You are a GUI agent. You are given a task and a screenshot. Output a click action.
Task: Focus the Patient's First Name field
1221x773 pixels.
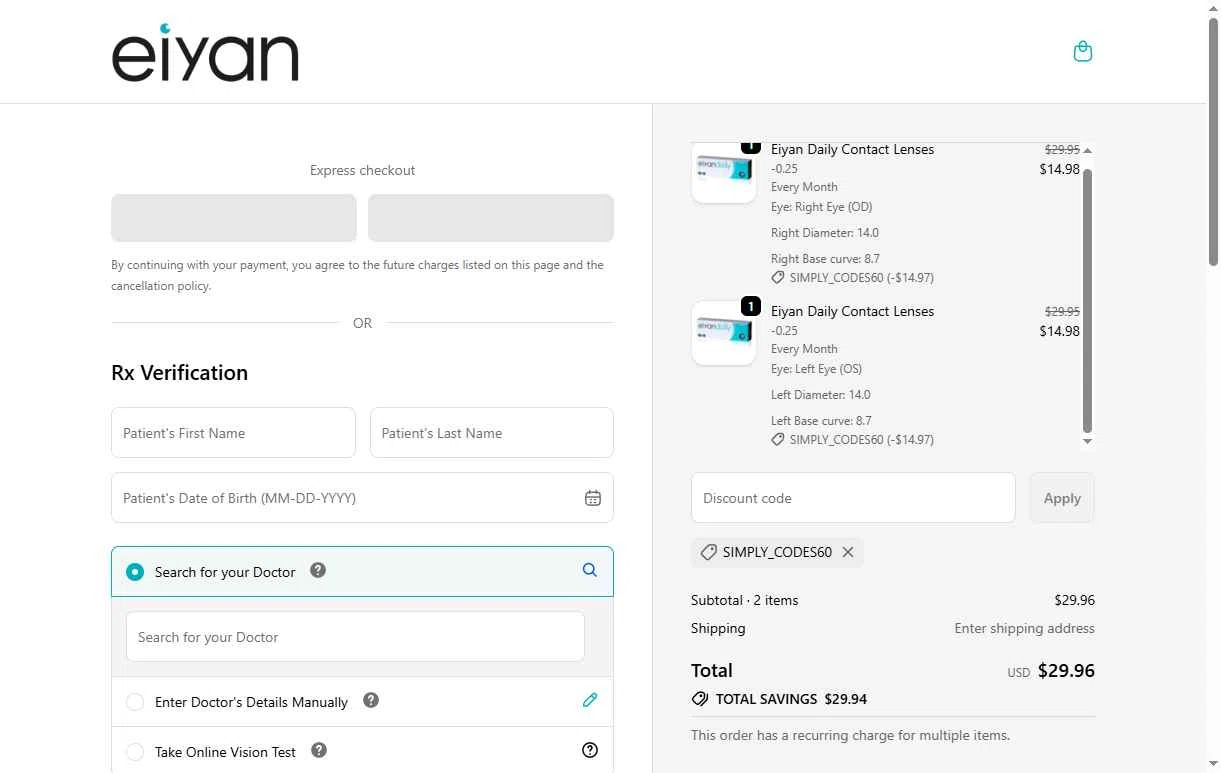(x=233, y=433)
